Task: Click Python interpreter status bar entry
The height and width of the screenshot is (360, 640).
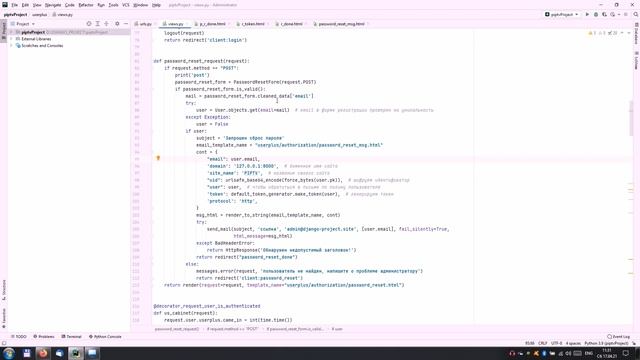Action: pos(606,343)
